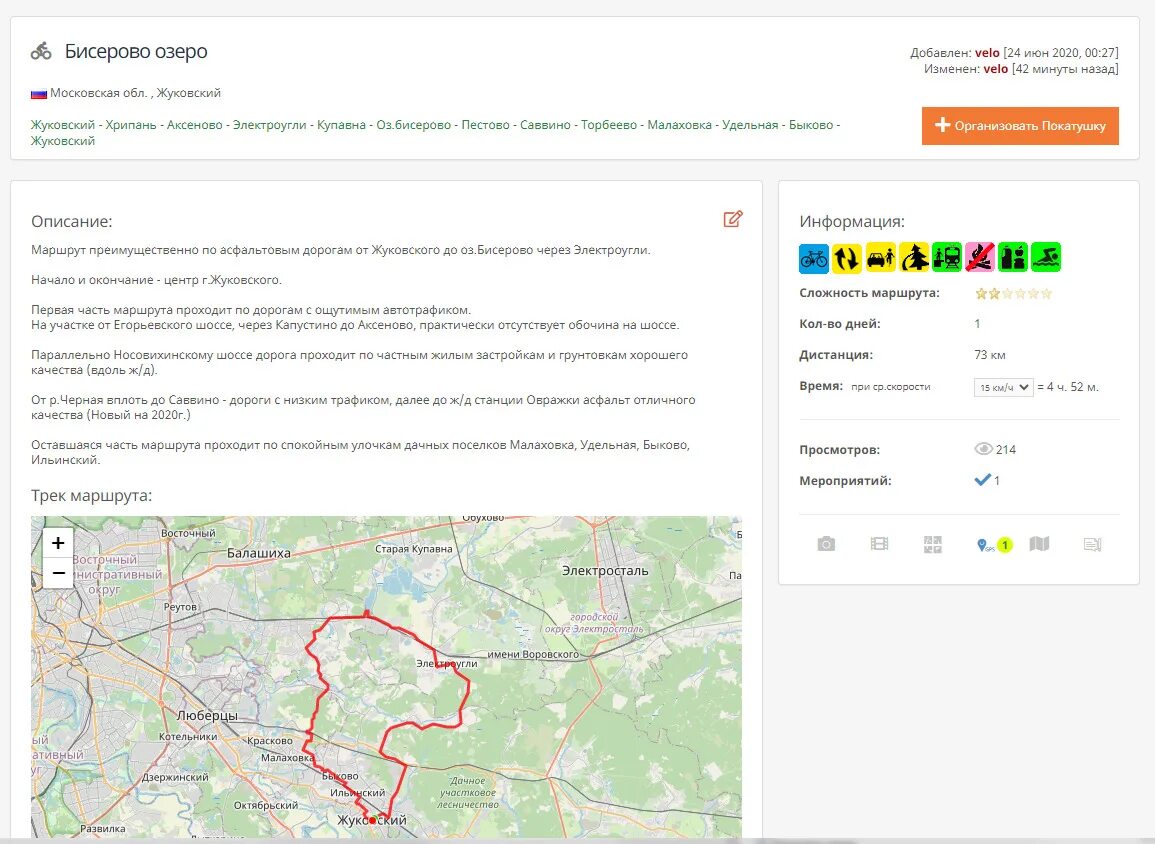
Task: Click the Московская обл., Жуковский location text
Action: pyautogui.click(x=136, y=94)
